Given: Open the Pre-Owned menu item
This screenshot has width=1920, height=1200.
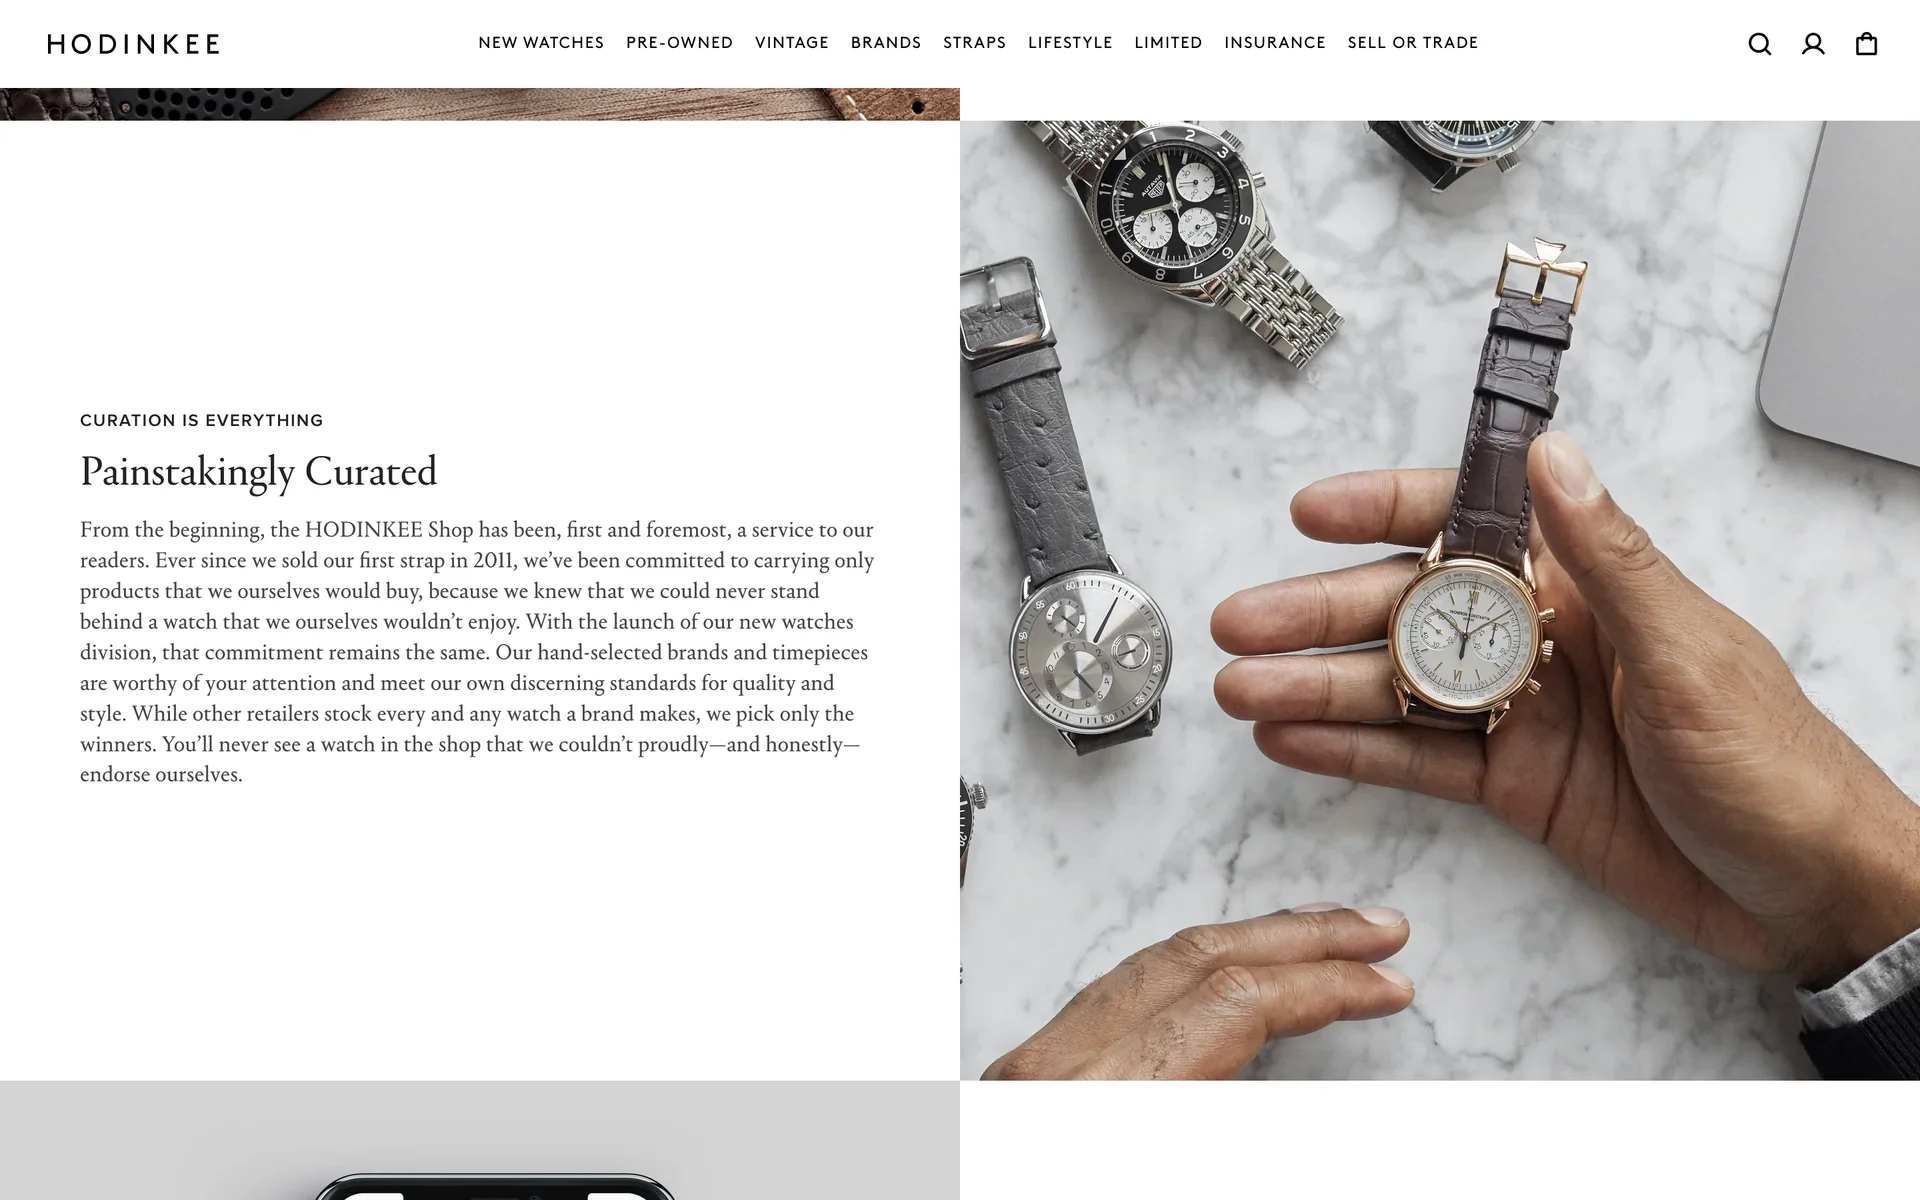Looking at the screenshot, I should 680,43.
